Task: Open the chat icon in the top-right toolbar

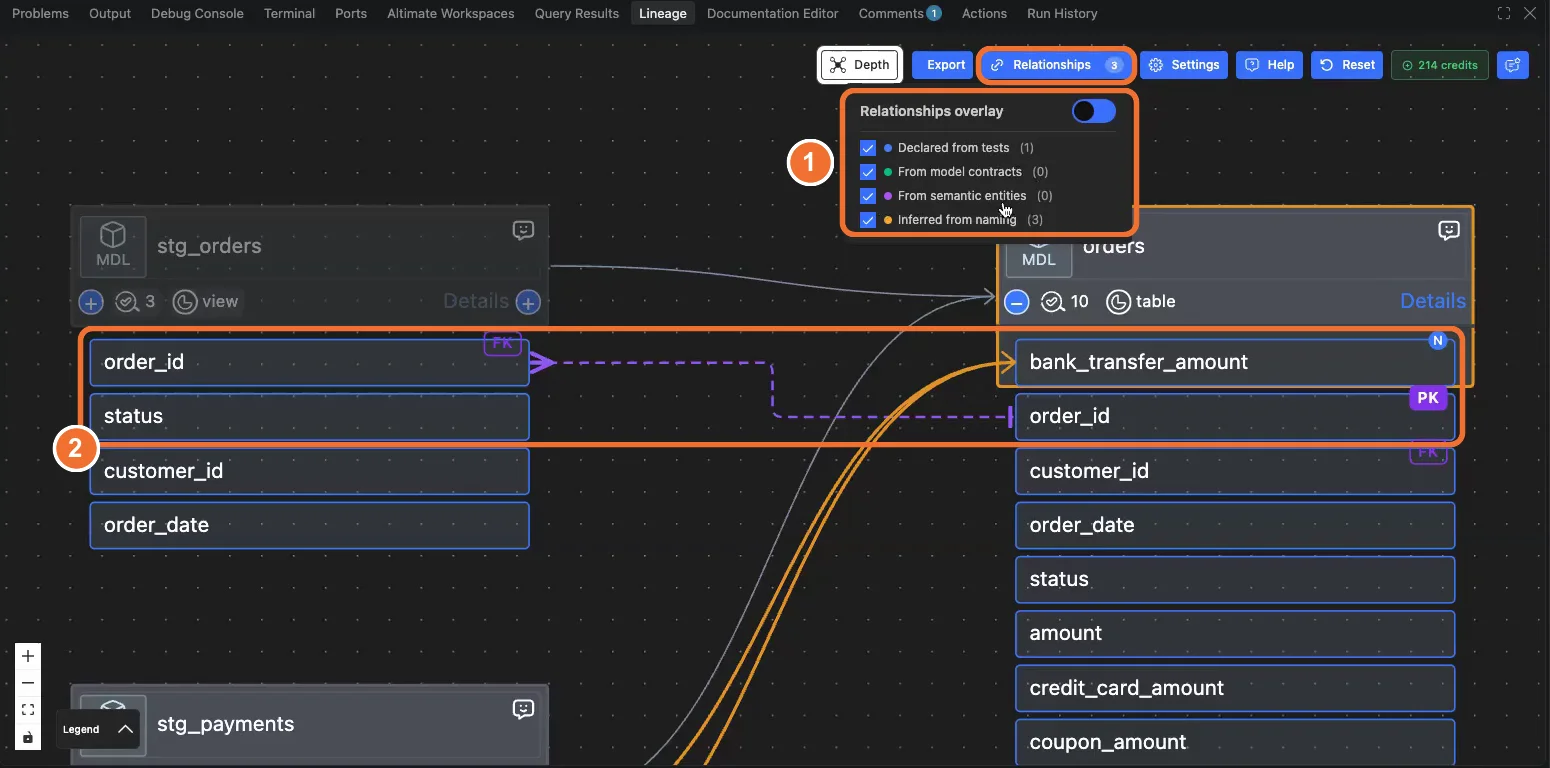Action: (1513, 65)
